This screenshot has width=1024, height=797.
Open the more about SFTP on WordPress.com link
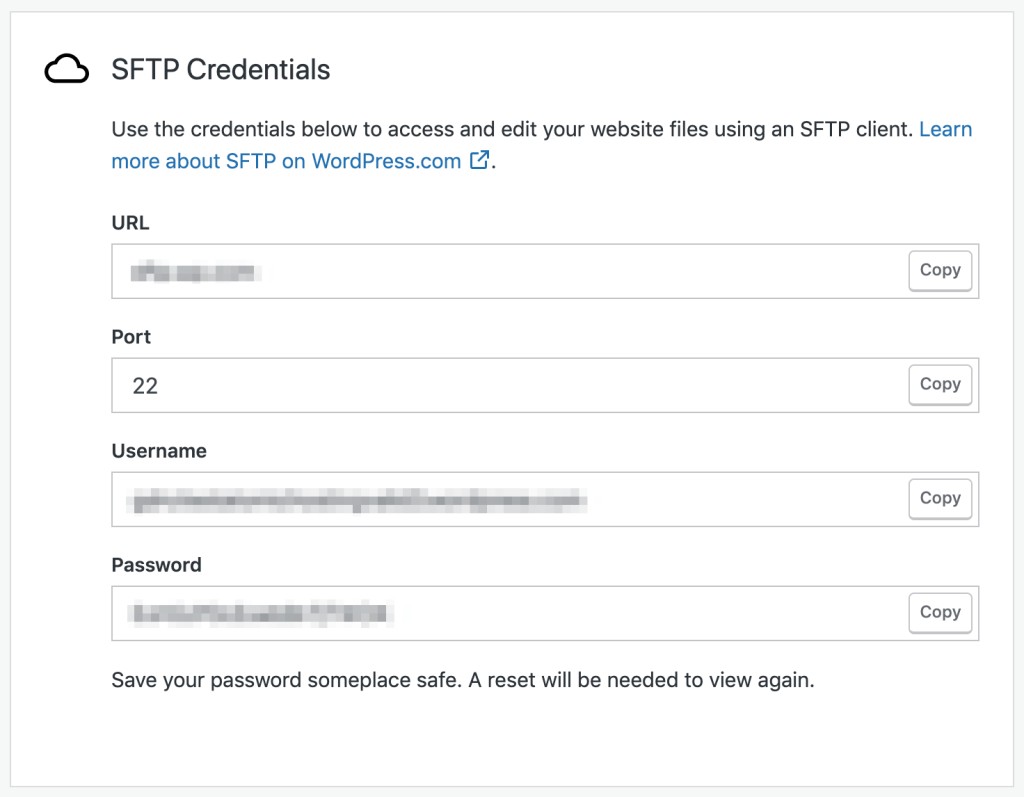tap(286, 161)
